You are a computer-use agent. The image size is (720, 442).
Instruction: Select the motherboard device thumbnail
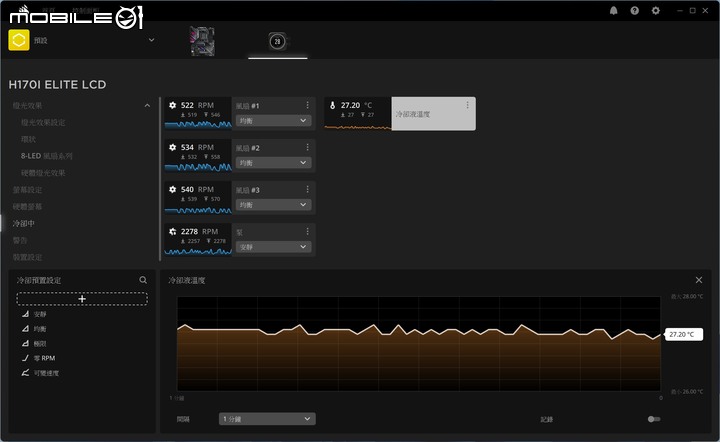[x=202, y=41]
